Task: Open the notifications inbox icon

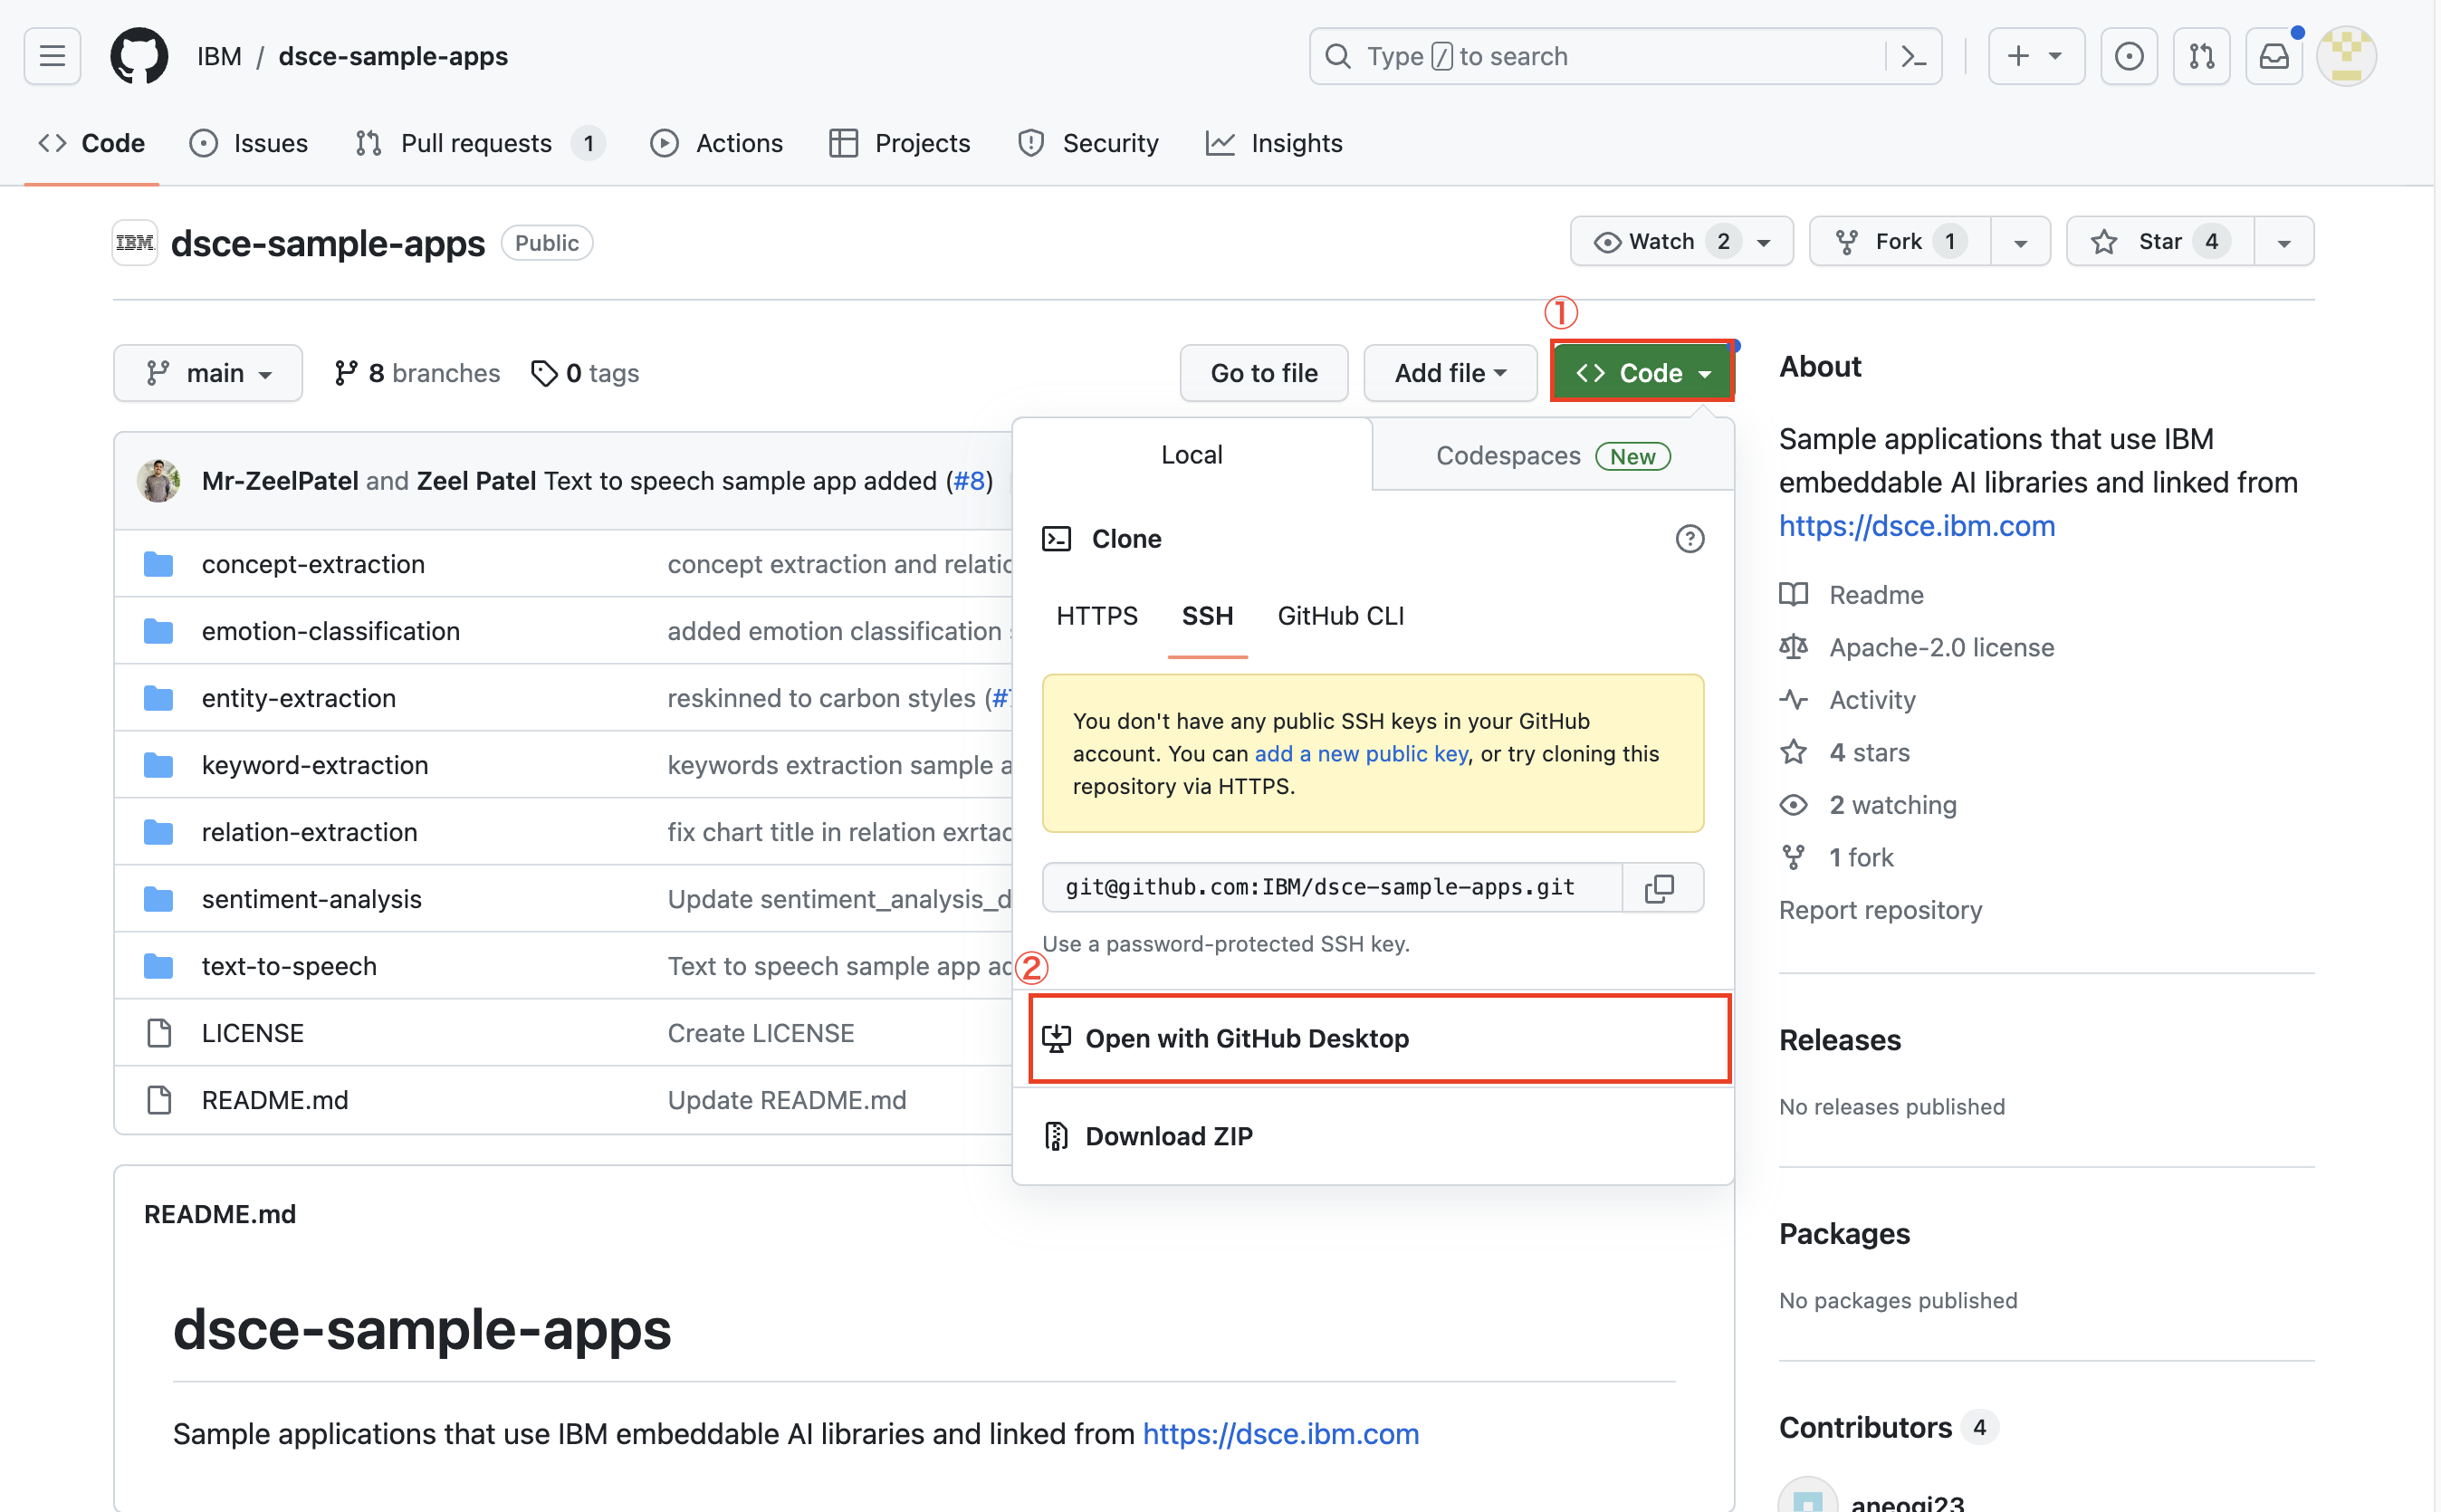Action: [2273, 56]
